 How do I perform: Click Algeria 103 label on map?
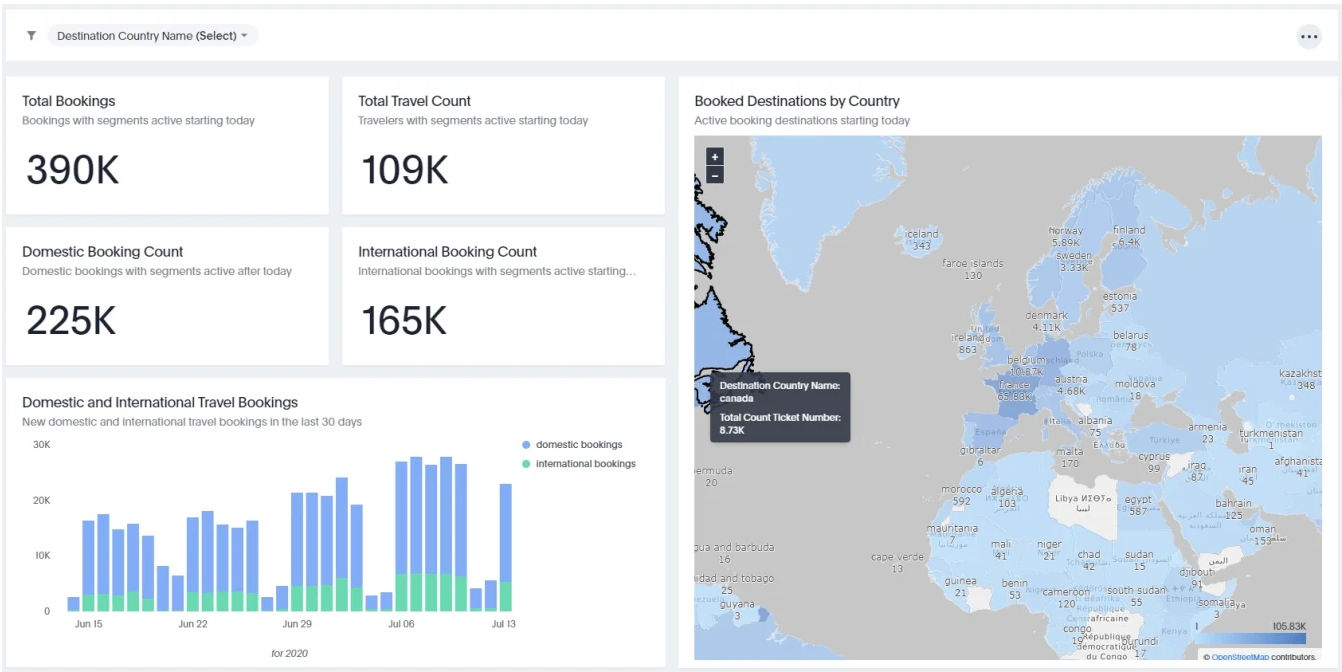point(1007,497)
